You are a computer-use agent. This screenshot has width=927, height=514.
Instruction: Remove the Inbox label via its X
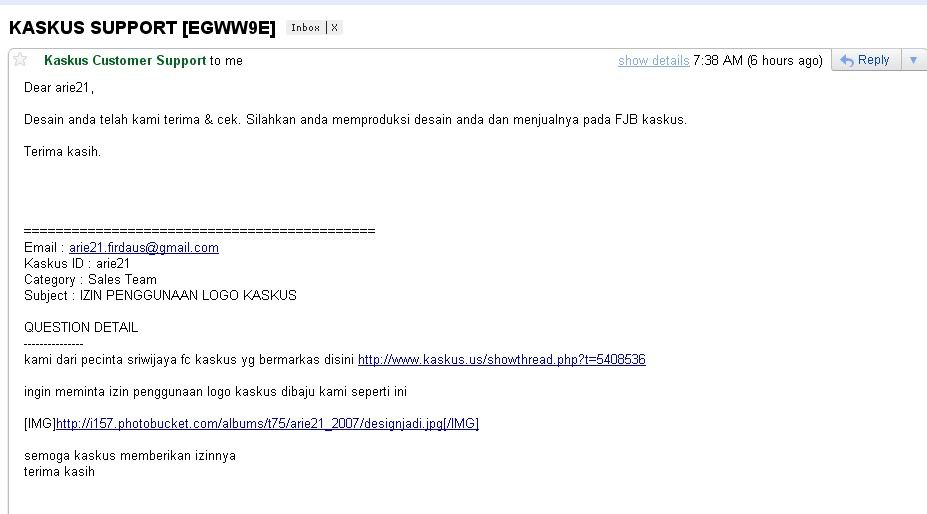pos(334,28)
